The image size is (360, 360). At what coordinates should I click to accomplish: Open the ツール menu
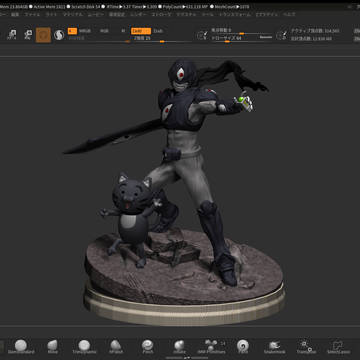point(208,15)
